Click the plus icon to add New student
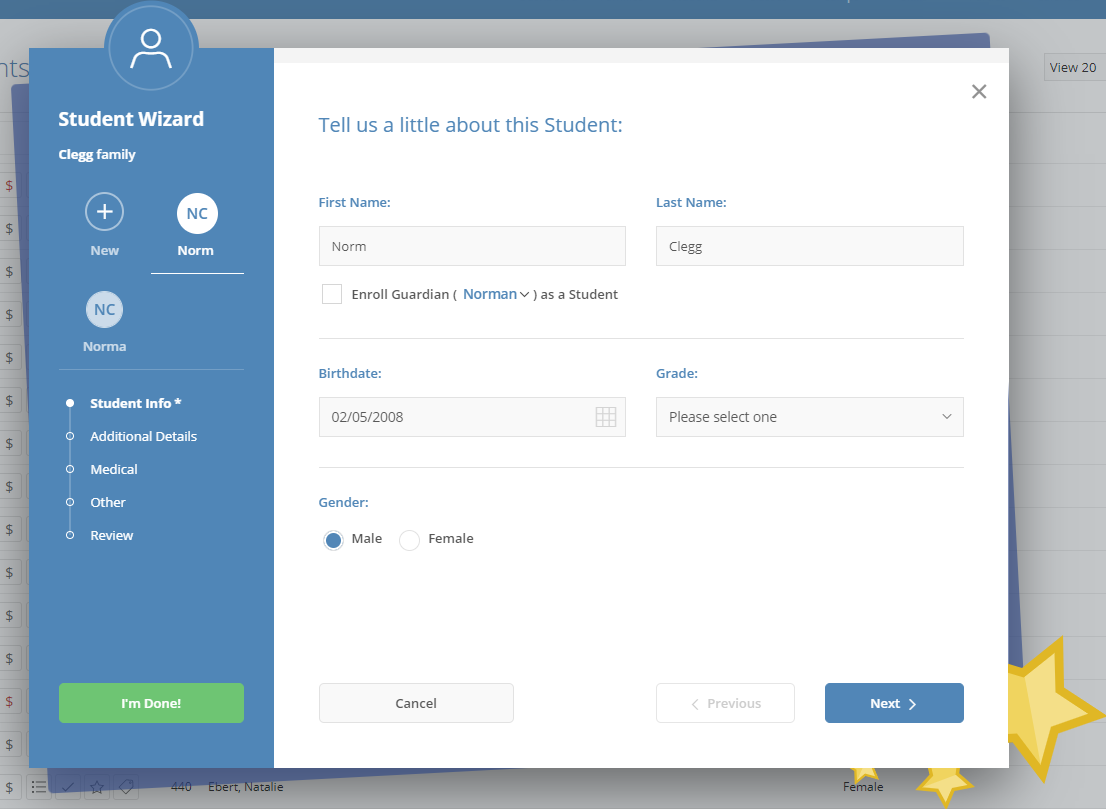 [104, 213]
